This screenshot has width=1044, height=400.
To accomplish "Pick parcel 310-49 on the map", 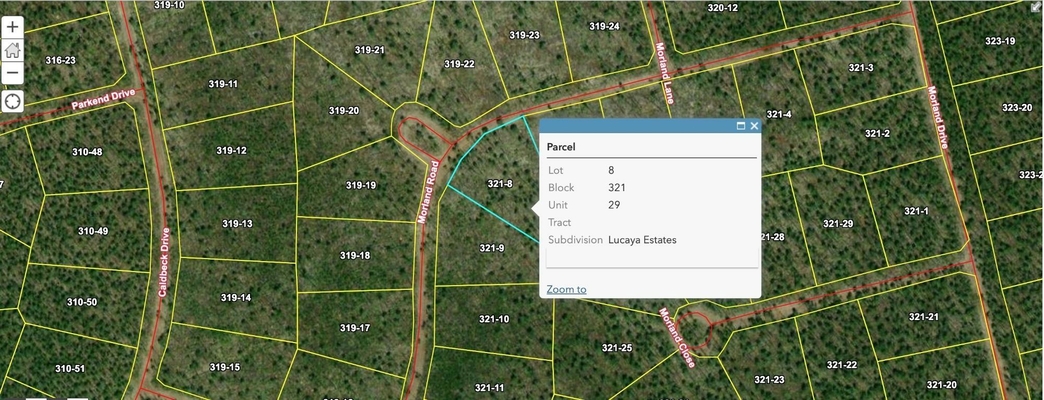I will [x=90, y=231].
